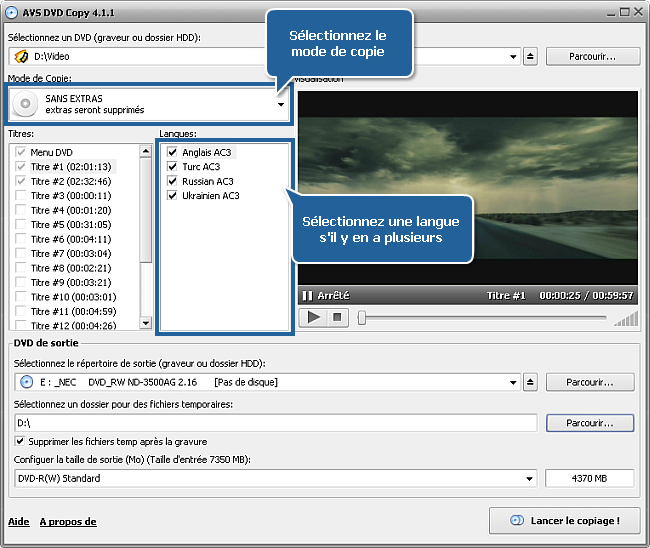Viewport: 650px width, 548px height.
Task: Open the source DVD dropdown arrow
Action: (x=513, y=57)
